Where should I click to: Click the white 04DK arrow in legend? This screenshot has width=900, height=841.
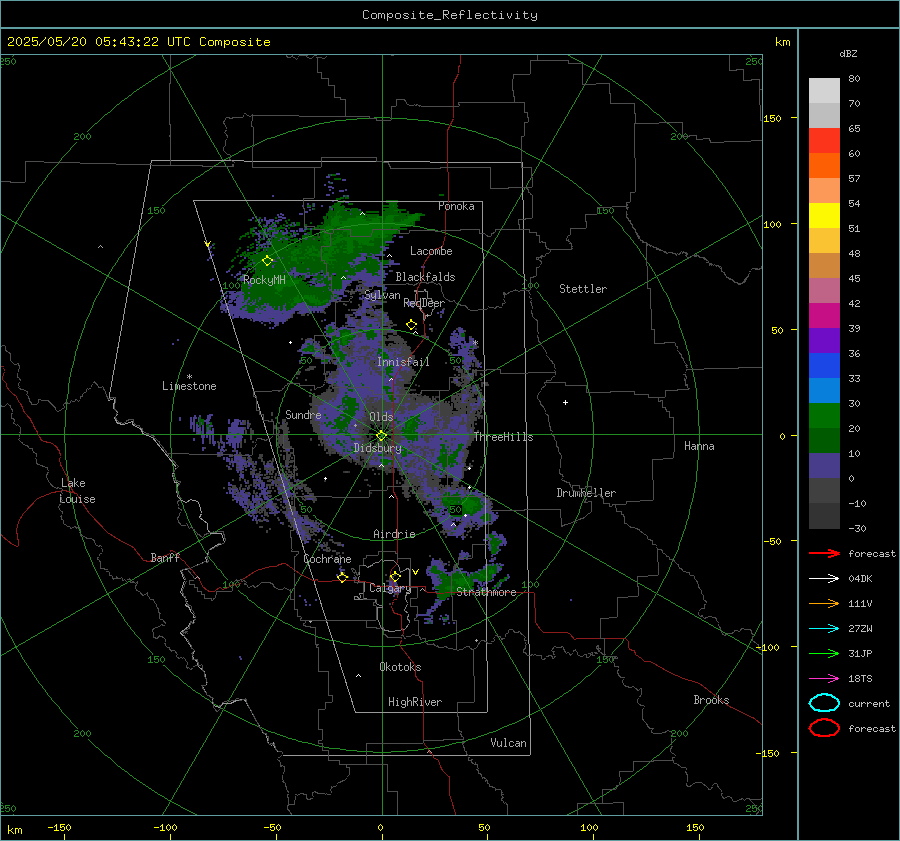824,578
